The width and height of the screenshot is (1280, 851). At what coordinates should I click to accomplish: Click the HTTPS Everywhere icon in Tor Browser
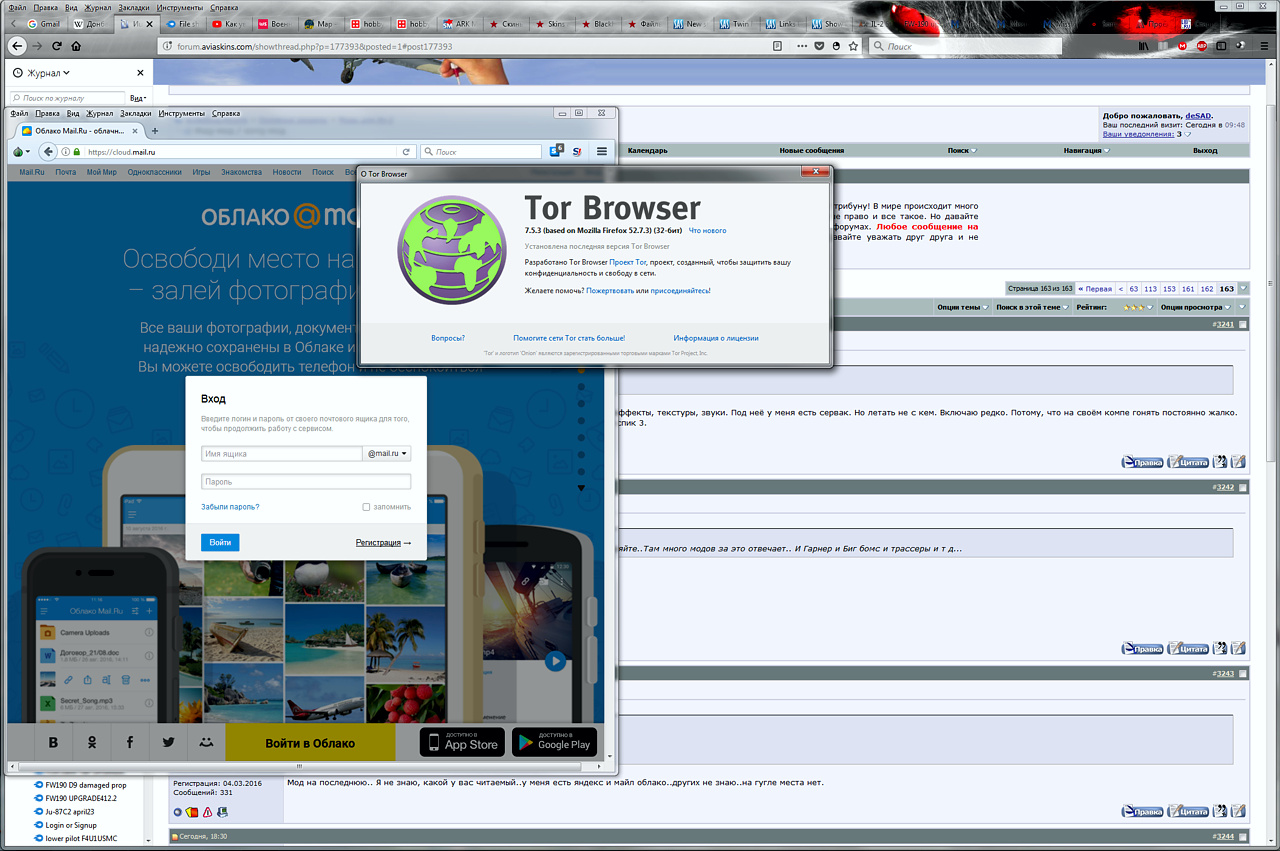click(557, 151)
